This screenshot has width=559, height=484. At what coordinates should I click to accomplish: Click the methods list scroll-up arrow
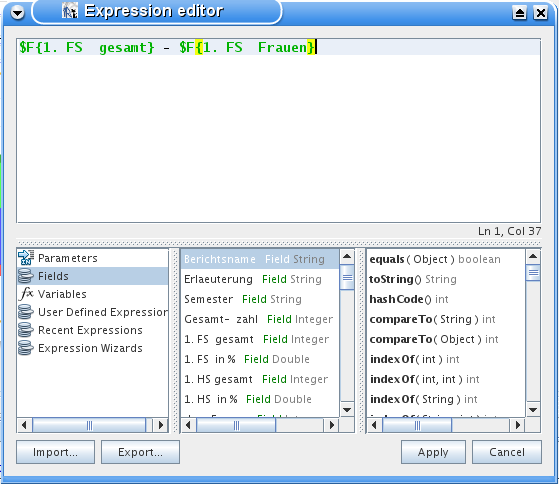pyautogui.click(x=533, y=256)
